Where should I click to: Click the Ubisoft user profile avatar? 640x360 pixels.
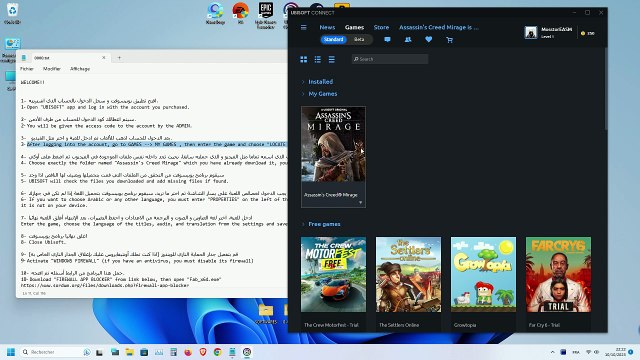[531, 32]
